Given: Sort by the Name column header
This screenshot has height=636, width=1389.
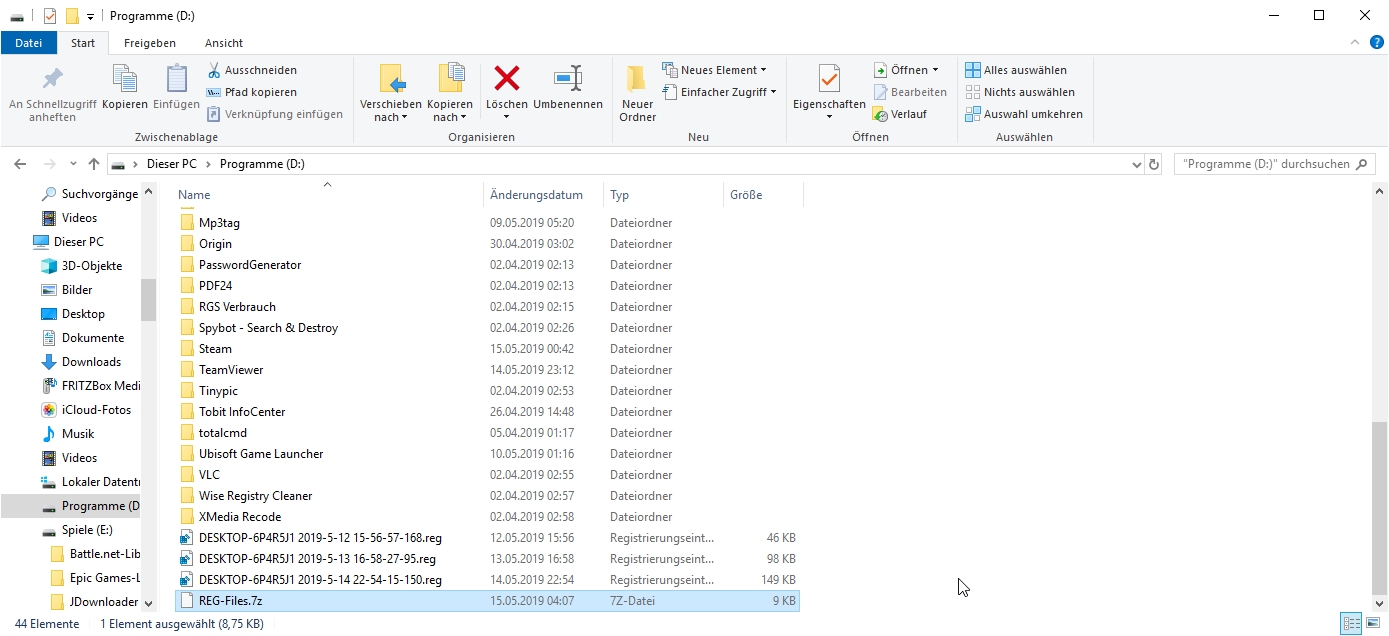Looking at the screenshot, I should 328,195.
